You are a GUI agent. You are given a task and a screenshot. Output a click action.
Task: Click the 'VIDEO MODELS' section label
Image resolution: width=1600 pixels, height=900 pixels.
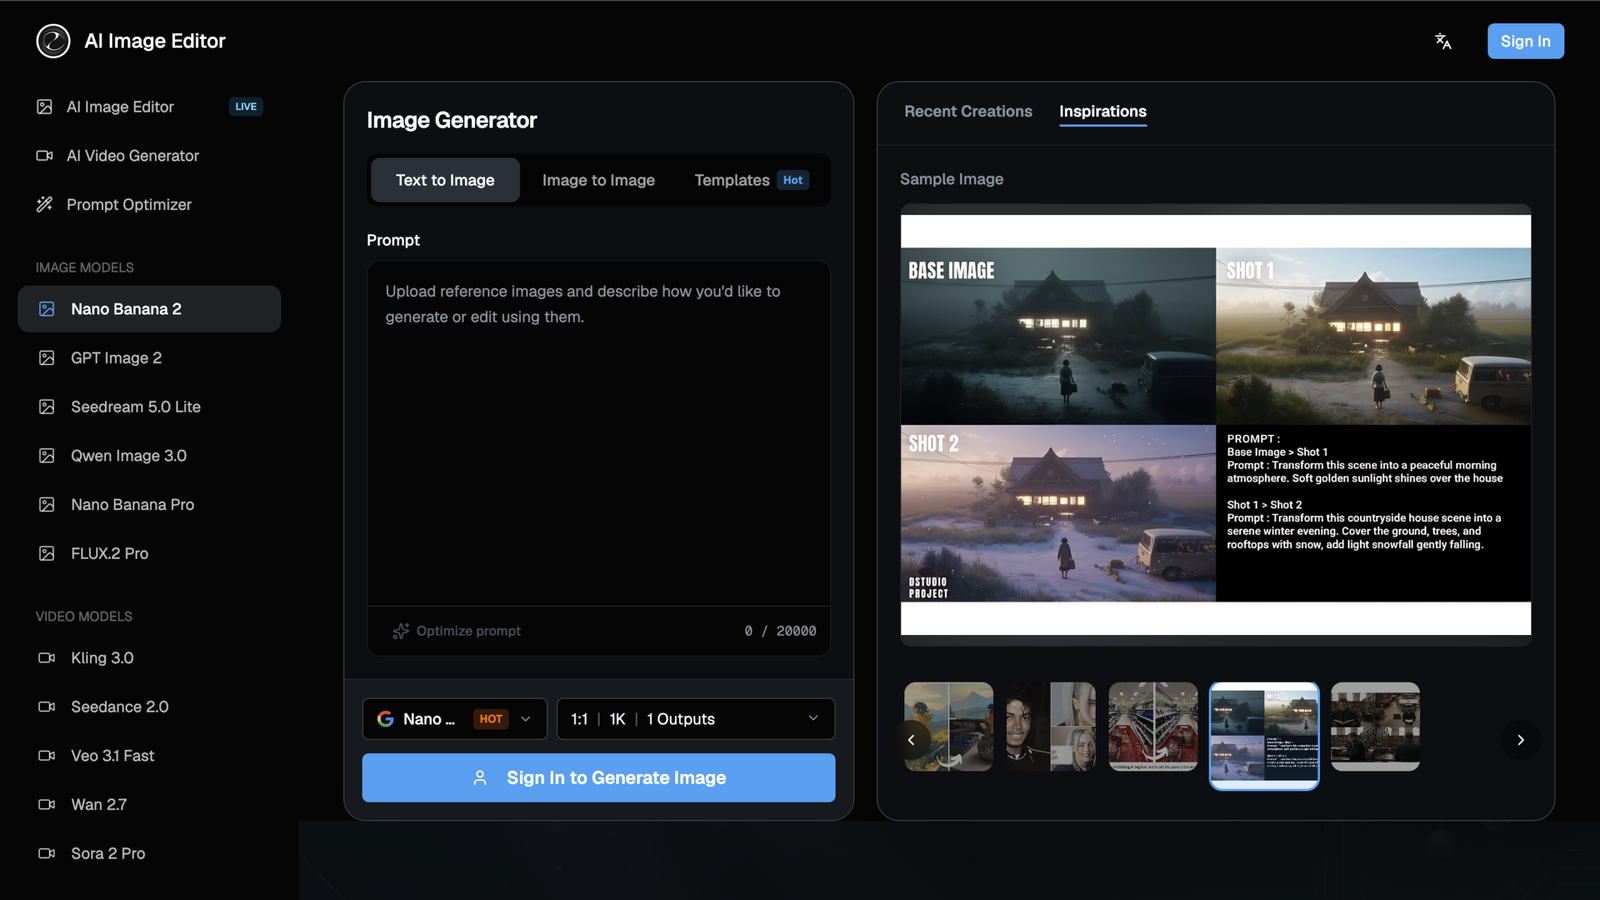[84, 617]
